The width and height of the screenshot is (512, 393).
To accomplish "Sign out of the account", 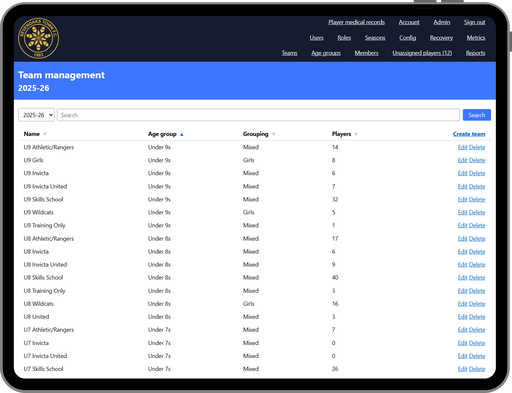I will point(474,22).
